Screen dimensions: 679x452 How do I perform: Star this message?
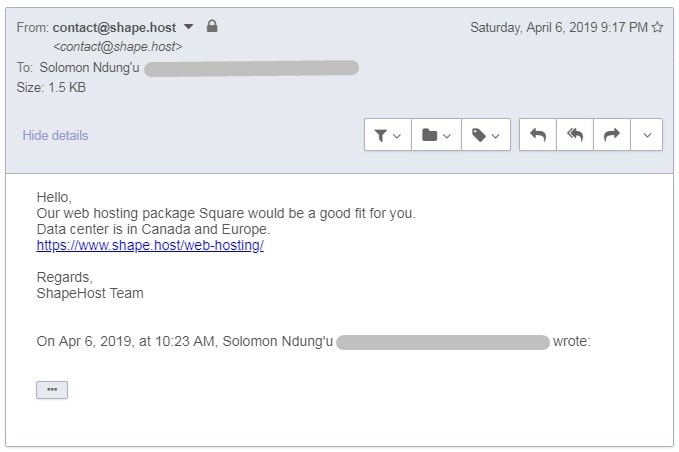click(657, 27)
